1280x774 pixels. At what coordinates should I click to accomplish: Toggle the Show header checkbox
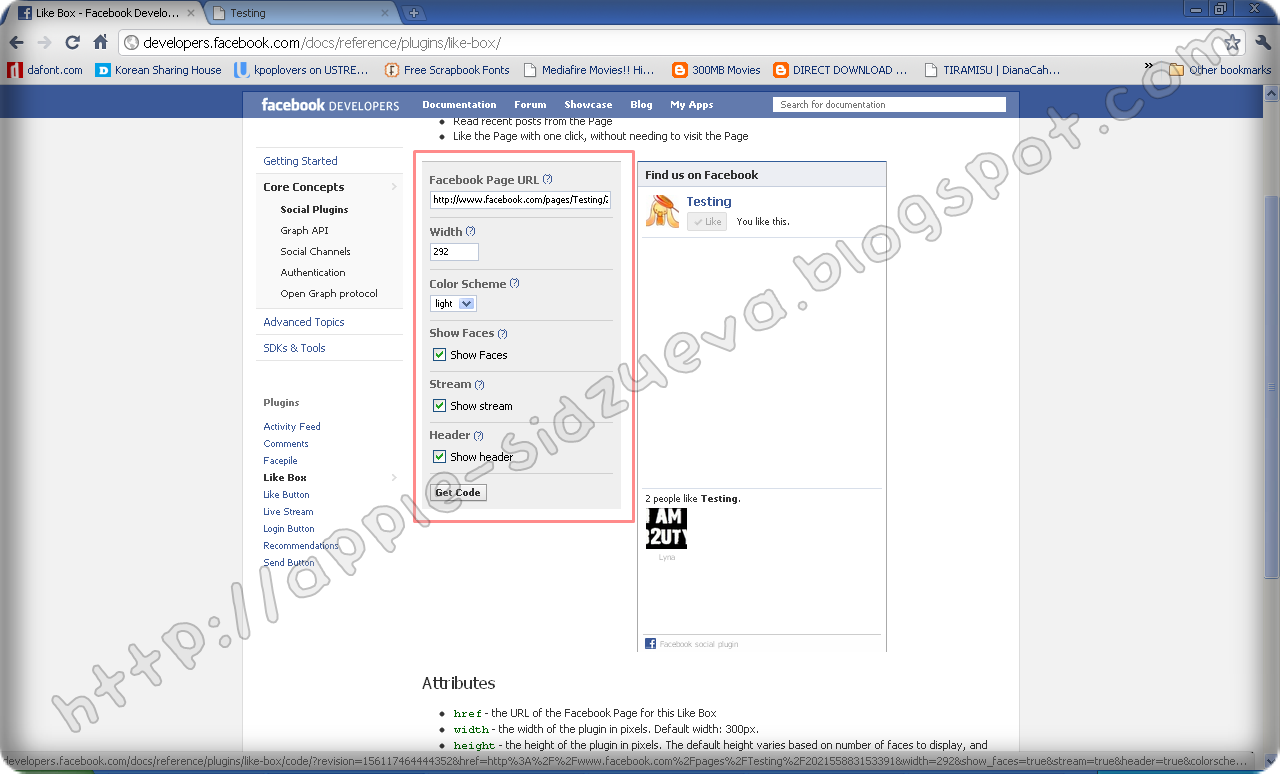coord(439,457)
